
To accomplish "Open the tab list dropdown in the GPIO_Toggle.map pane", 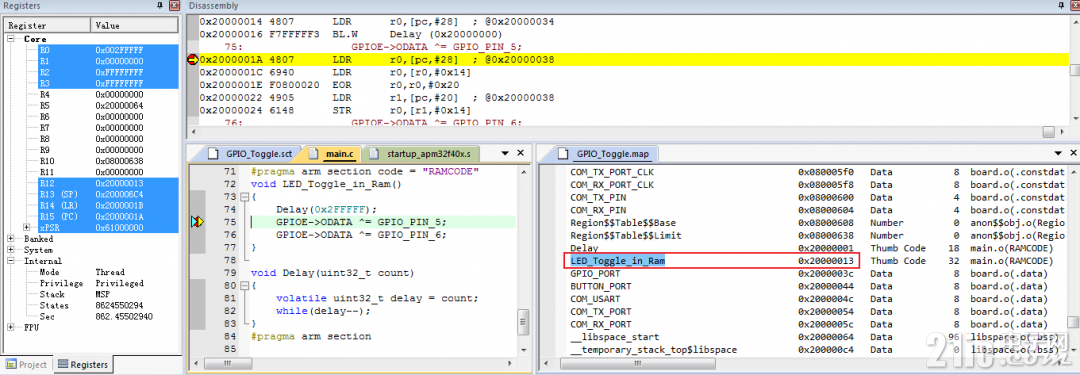I will 1057,153.
